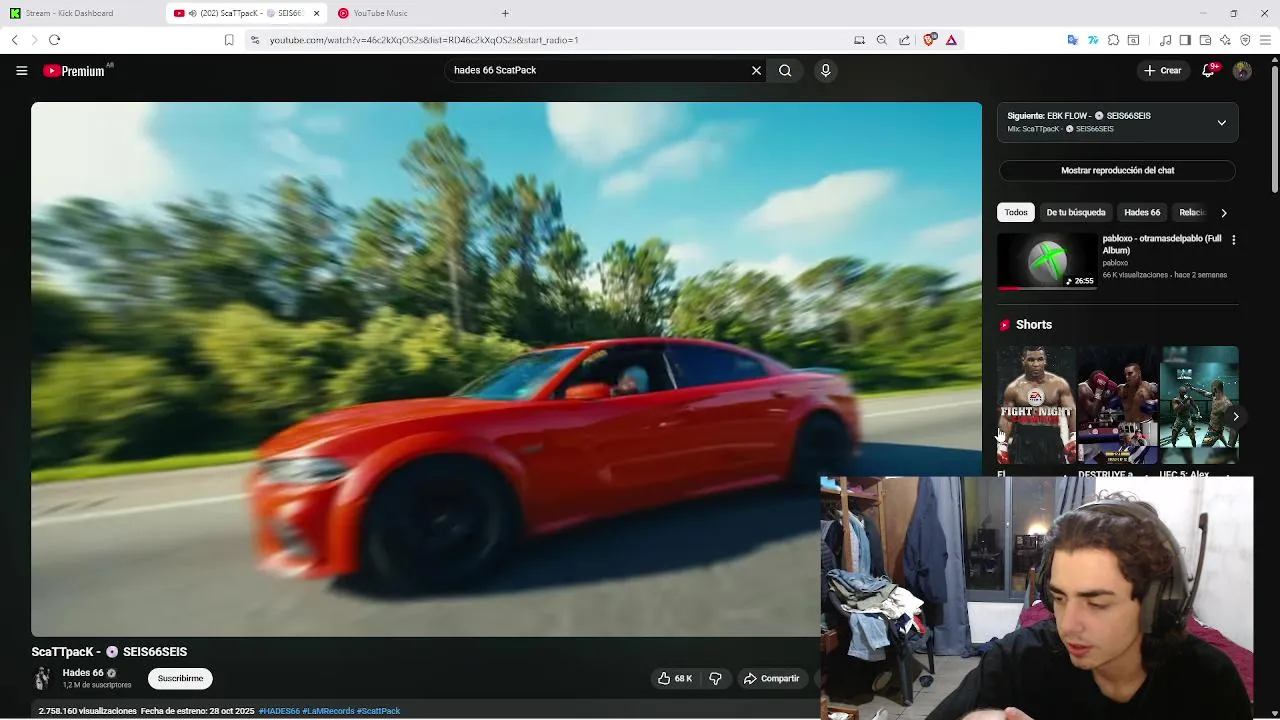The width and height of the screenshot is (1280, 720).
Task: Open the #LaMRecords hashtag link
Action: pyautogui.click(x=328, y=711)
